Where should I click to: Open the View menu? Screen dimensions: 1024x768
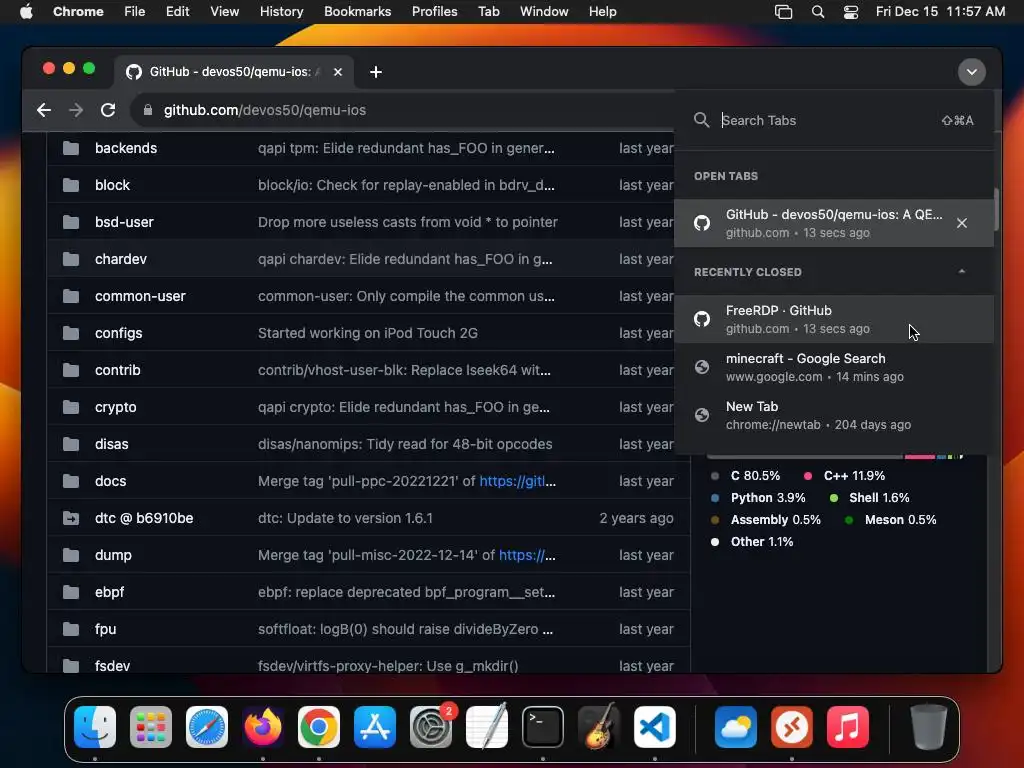[224, 12]
